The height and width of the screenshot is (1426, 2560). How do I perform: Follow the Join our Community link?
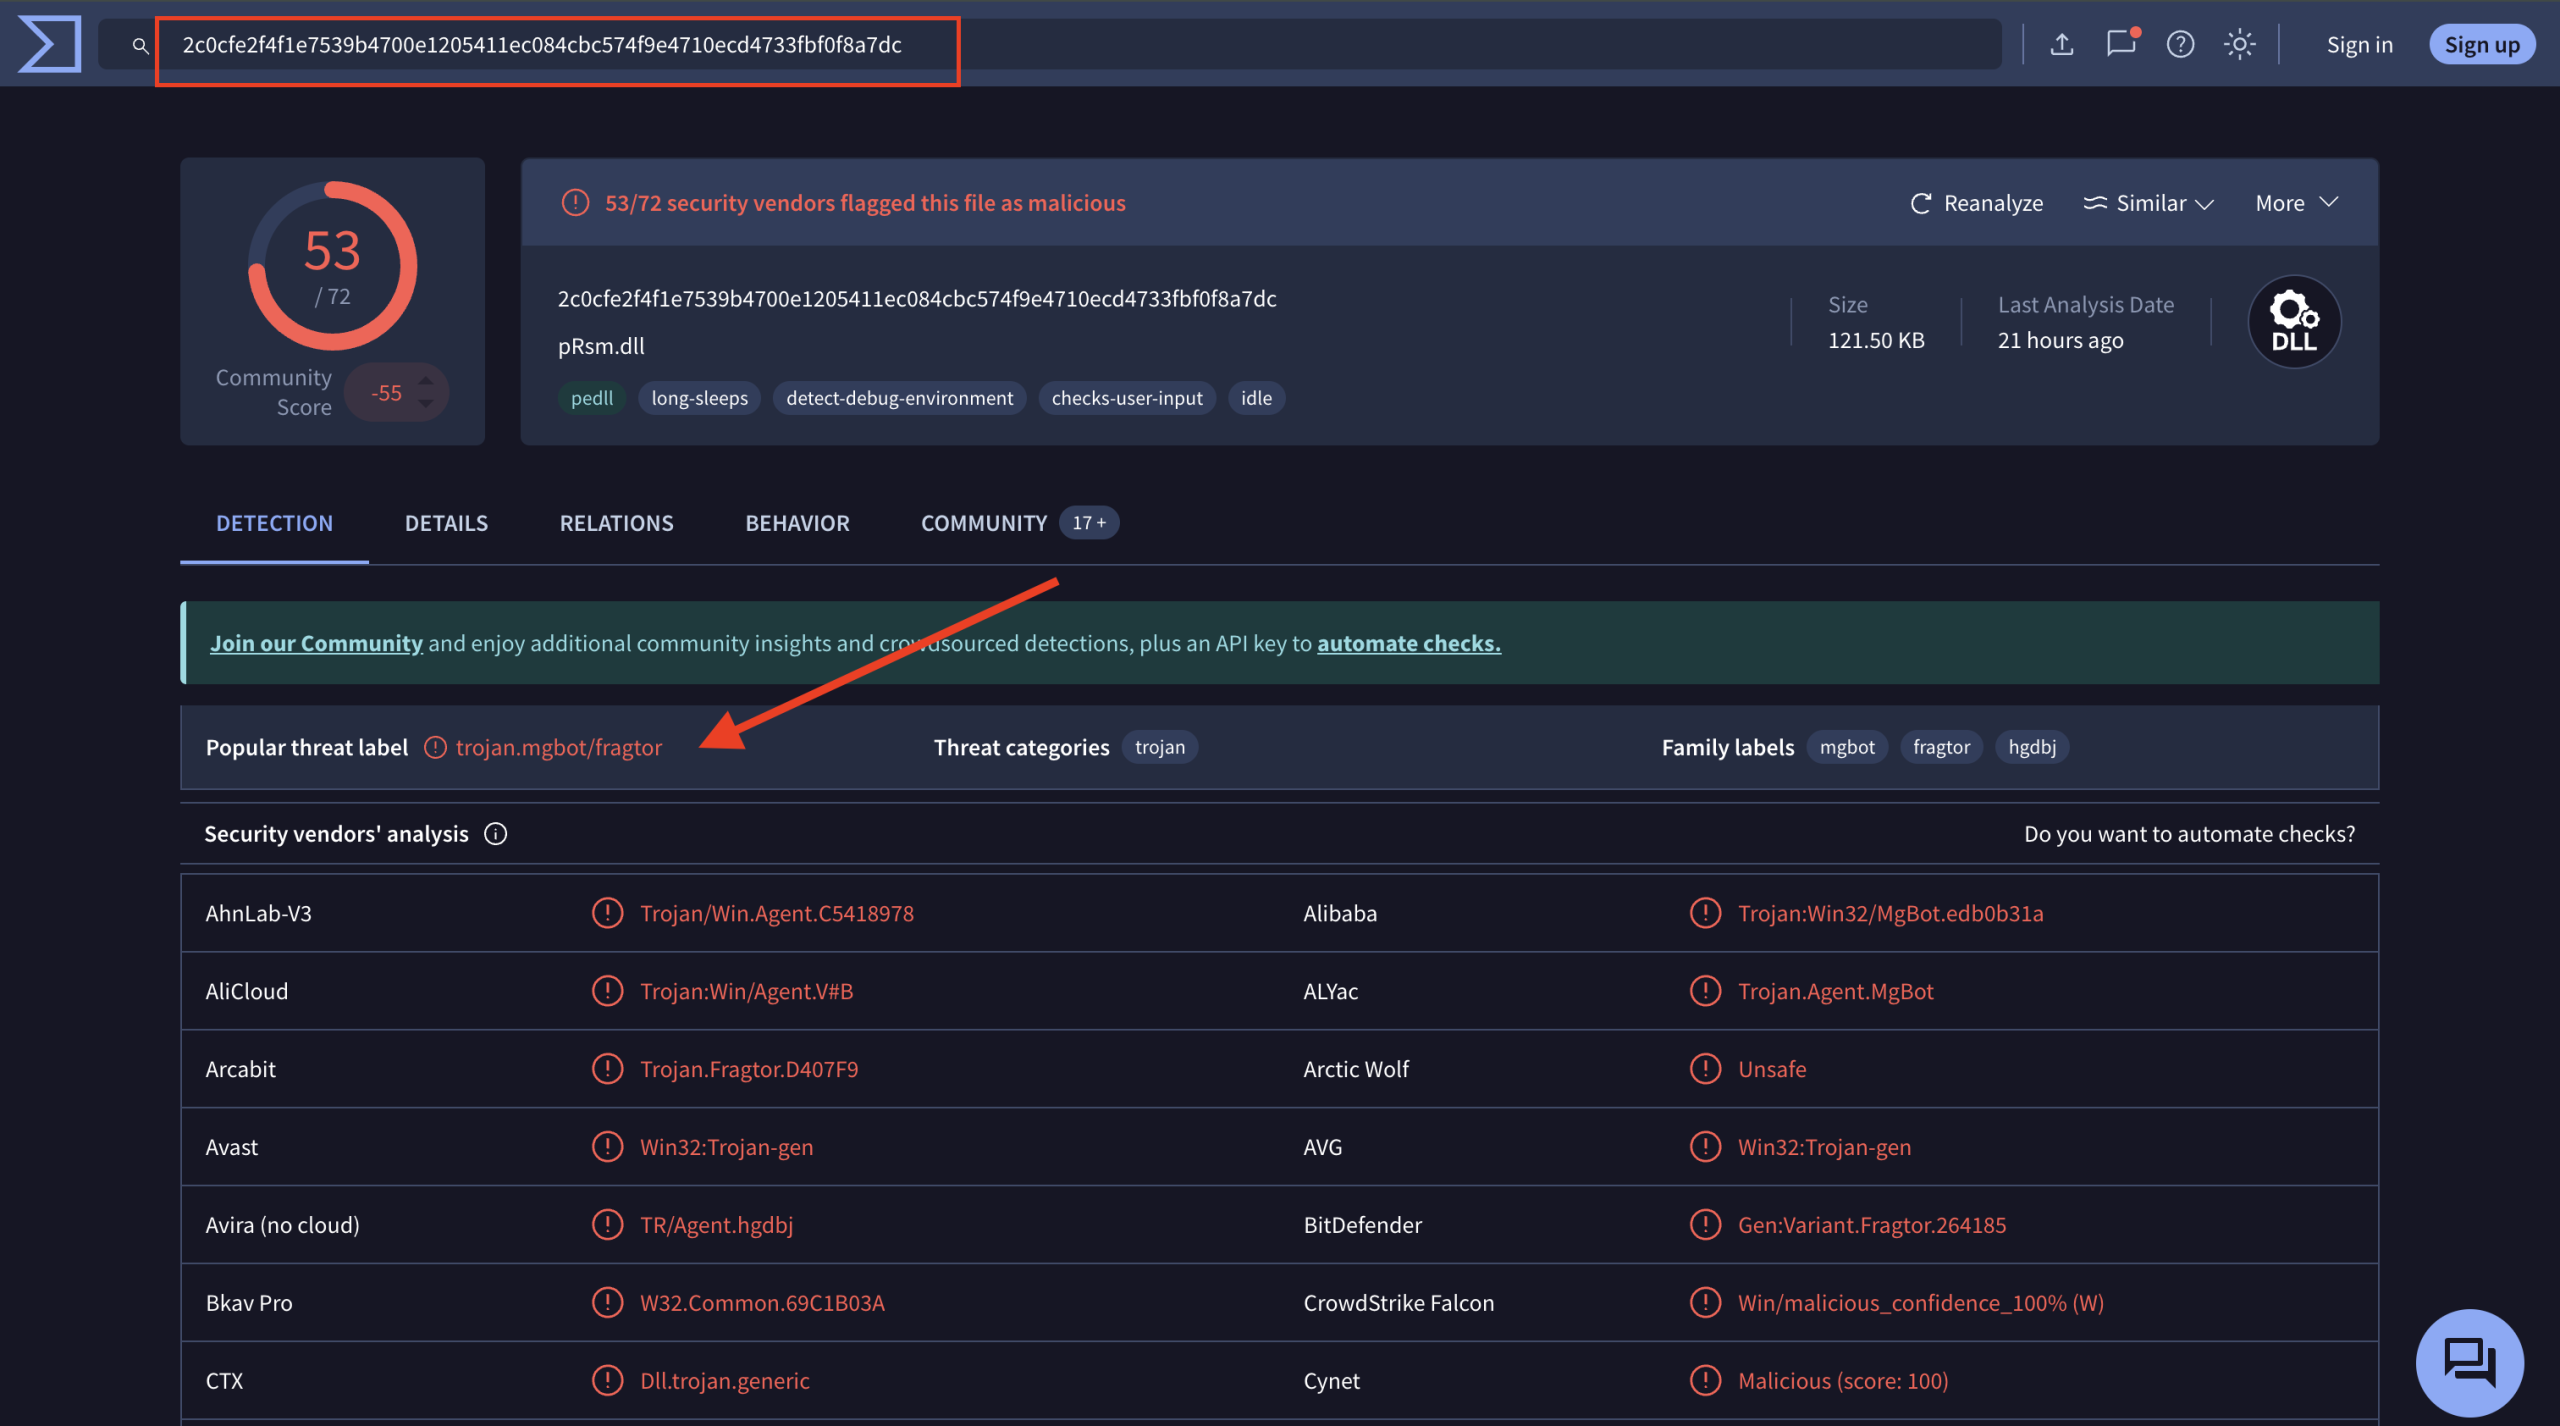click(316, 643)
